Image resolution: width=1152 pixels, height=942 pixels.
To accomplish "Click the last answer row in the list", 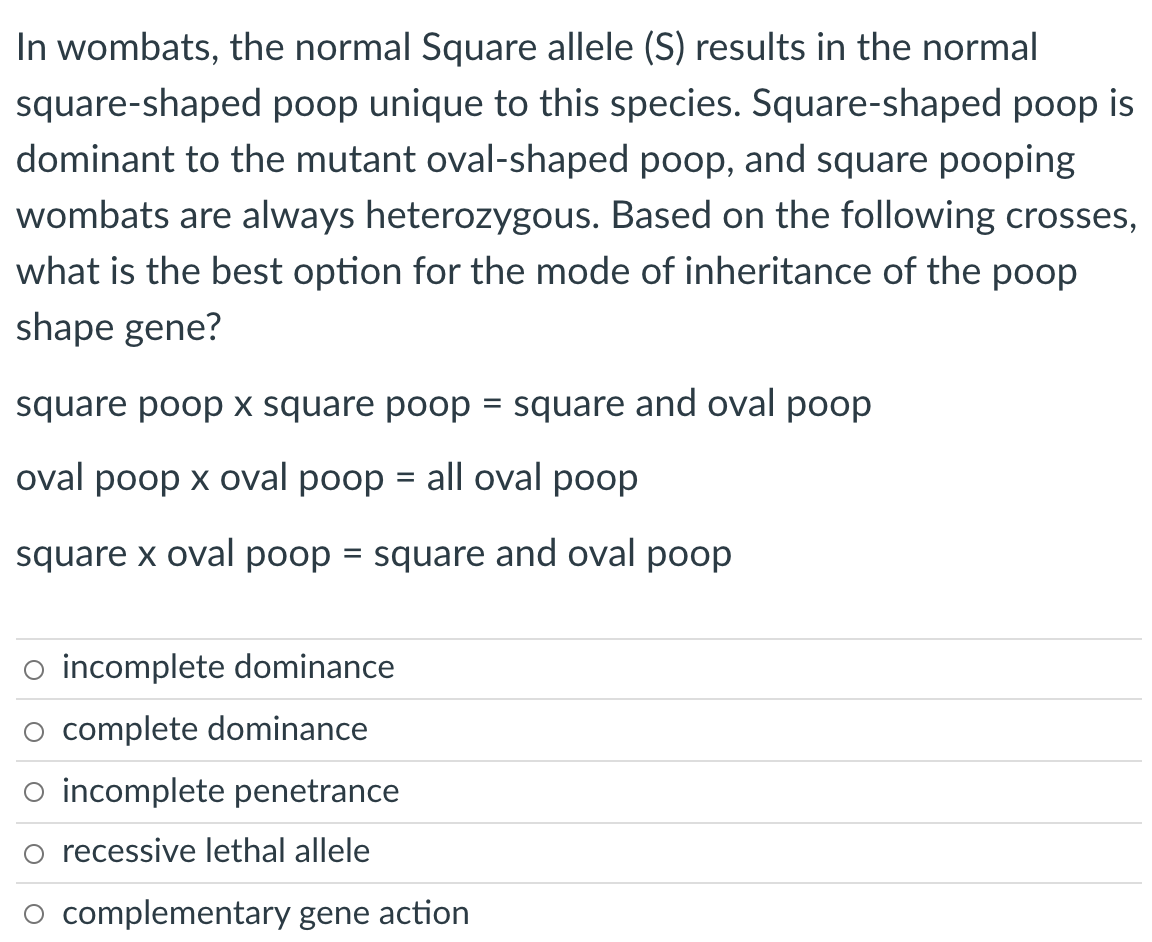I will (576, 913).
